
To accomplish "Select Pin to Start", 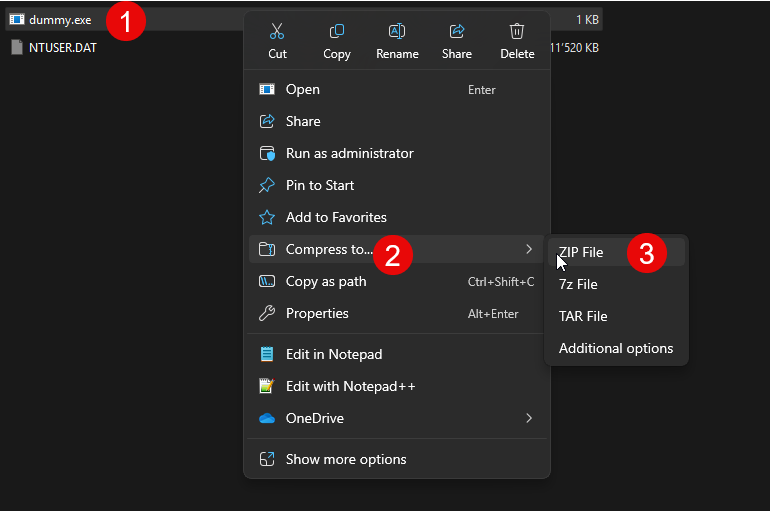I will 320,185.
